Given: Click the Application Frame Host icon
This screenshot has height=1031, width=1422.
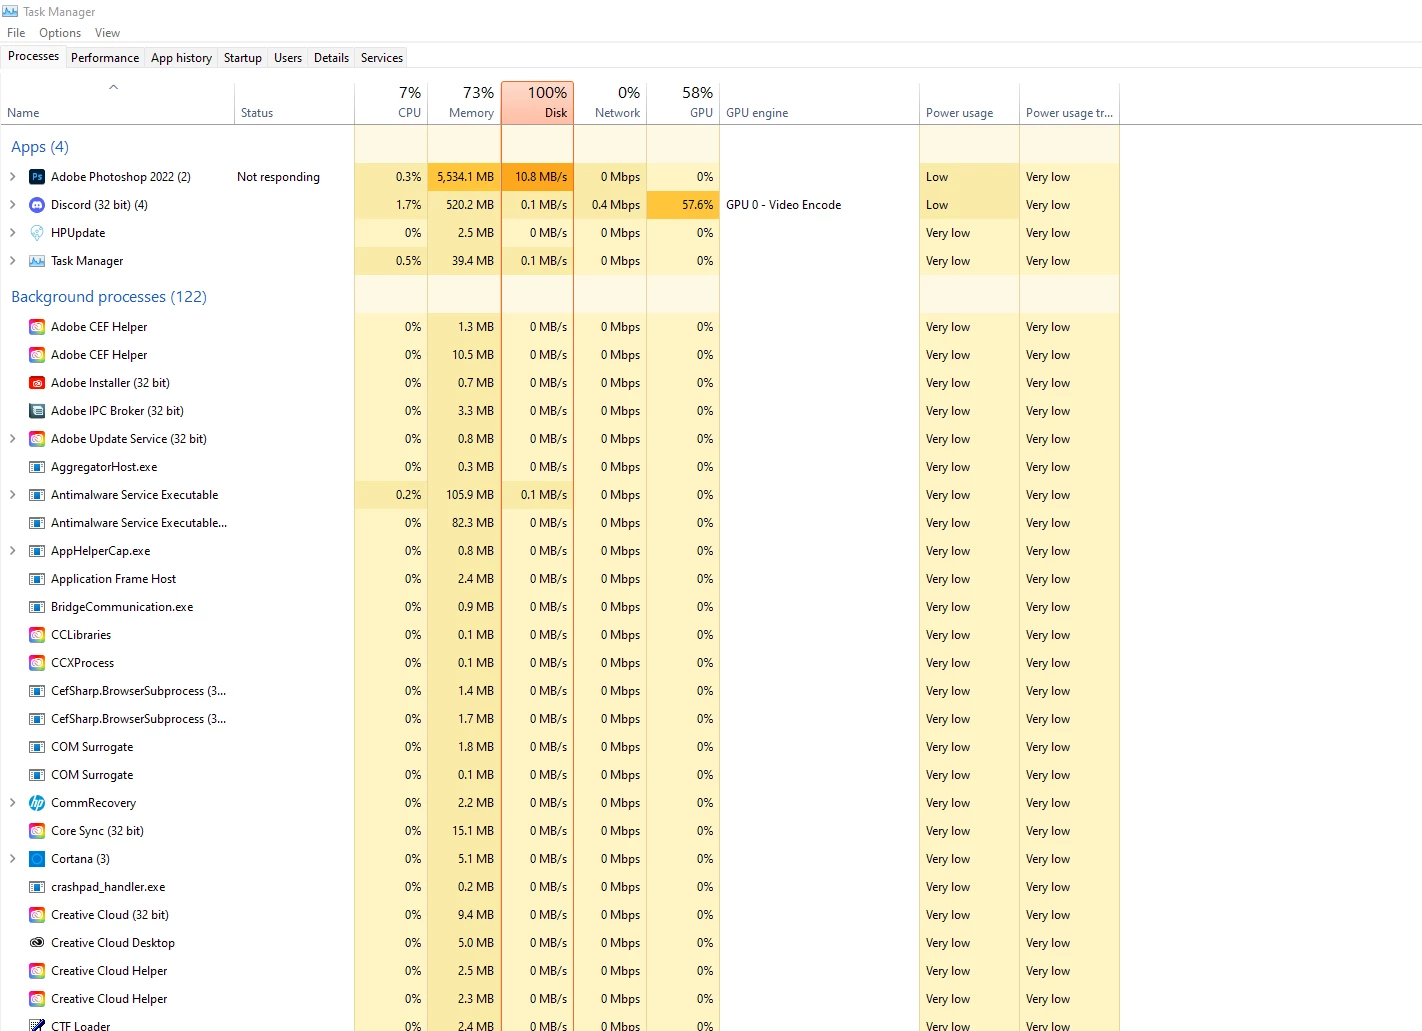Looking at the screenshot, I should 37,579.
